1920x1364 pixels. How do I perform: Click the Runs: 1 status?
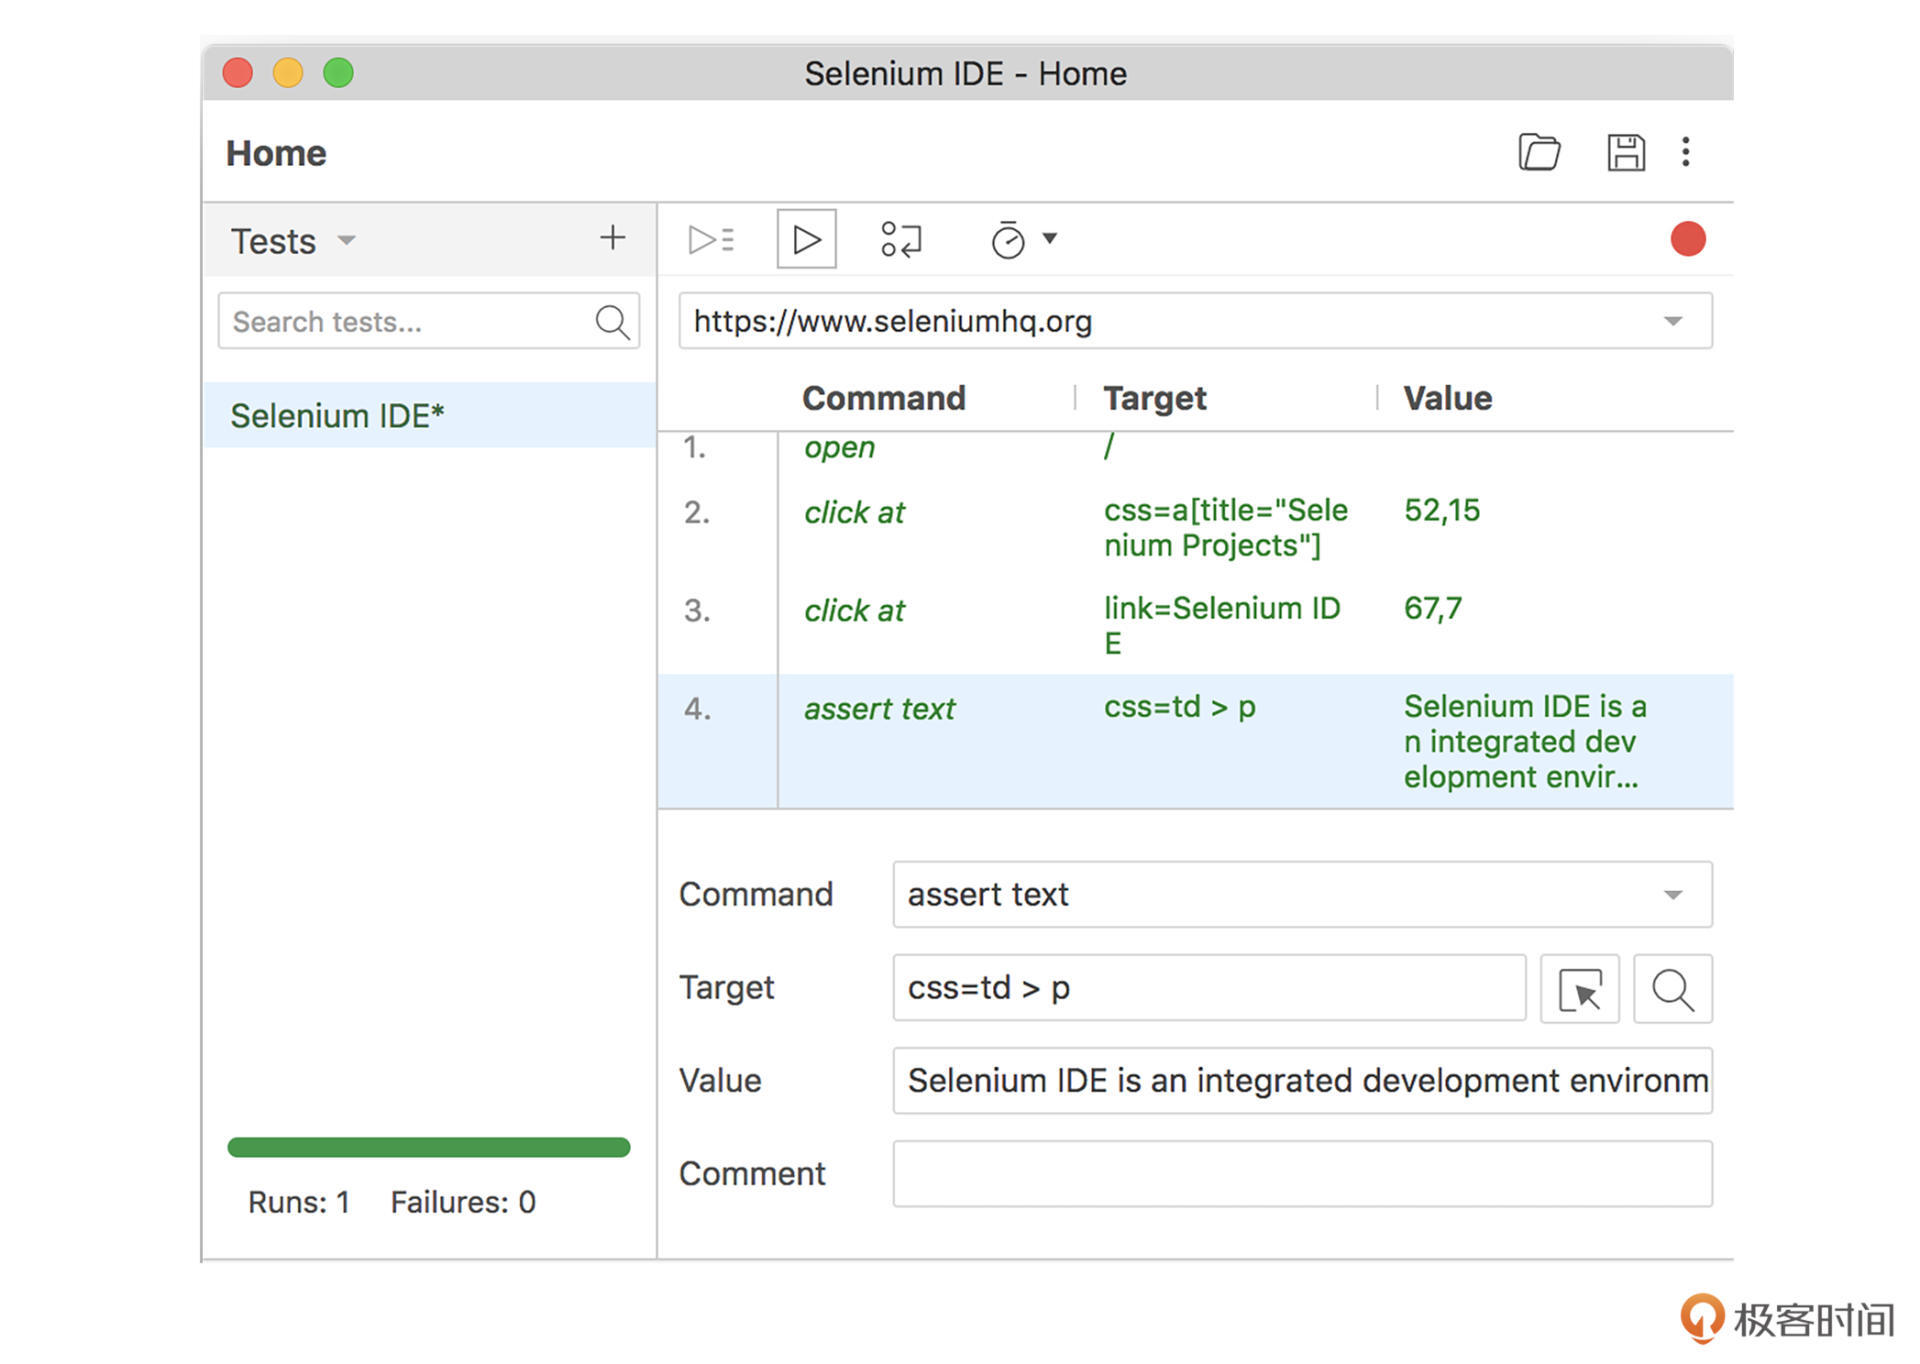click(298, 1202)
